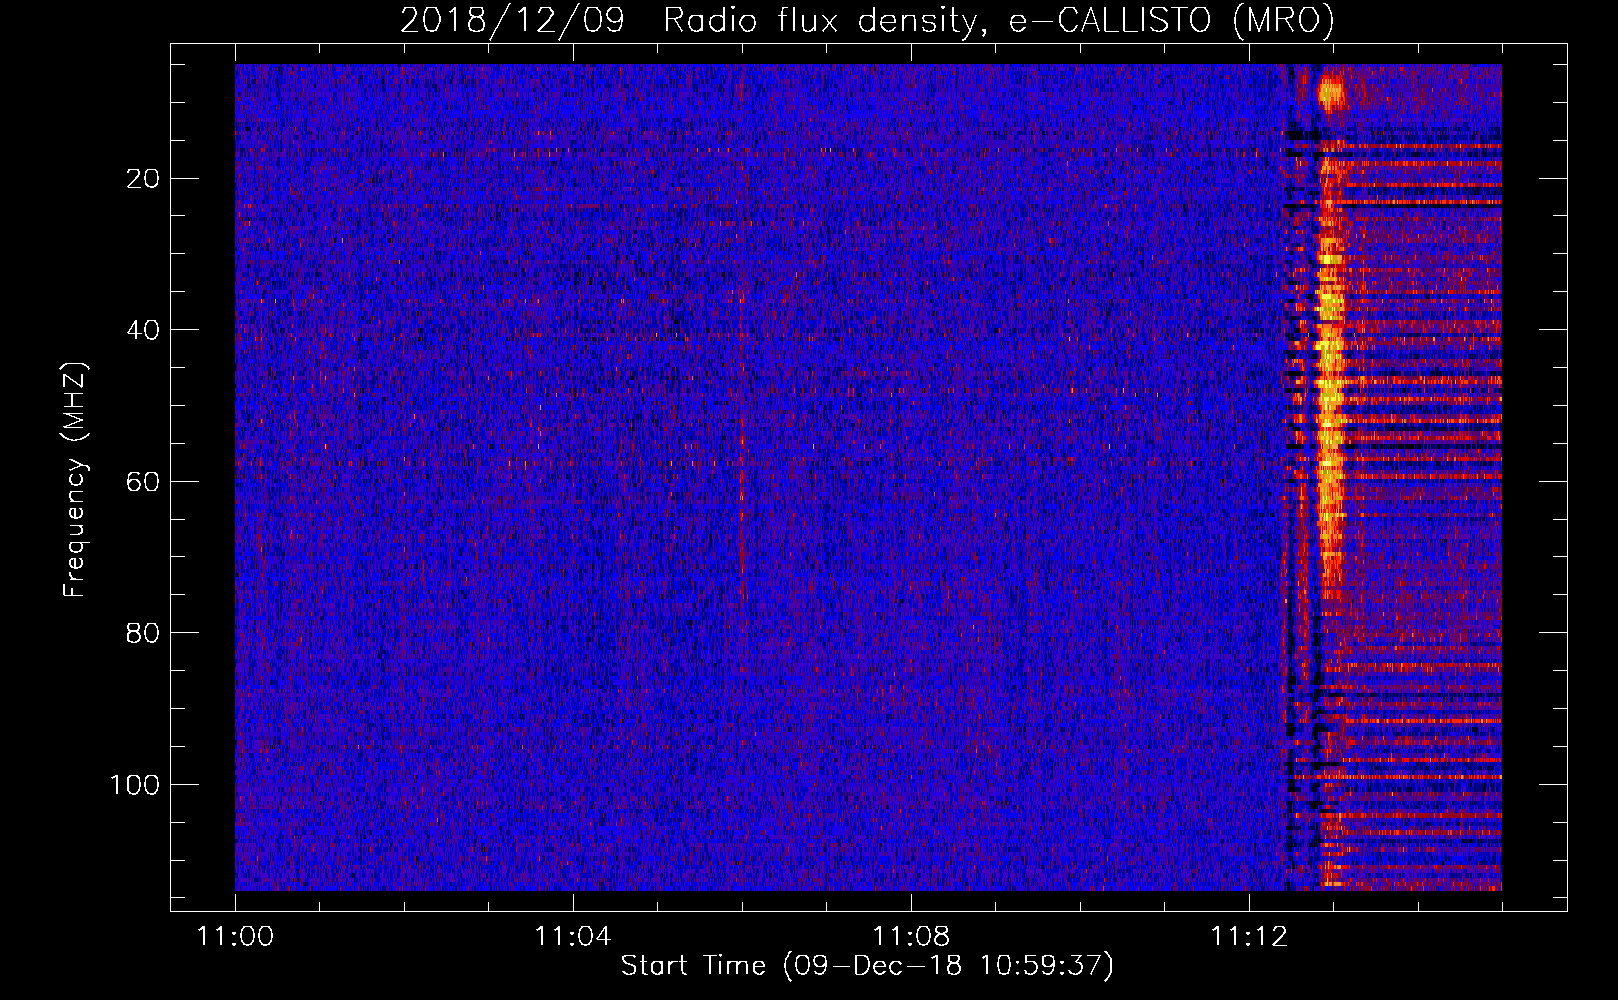
Task: Click the plot title 'Radio flux density, e-CALLISTO (MRO)'
Action: pos(999,20)
